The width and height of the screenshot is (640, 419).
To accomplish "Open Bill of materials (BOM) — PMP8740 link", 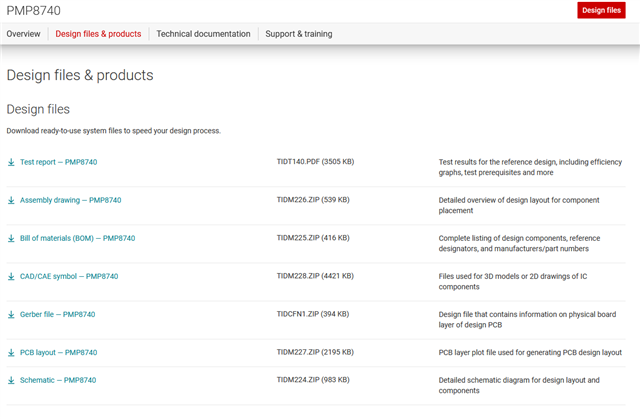I will tap(77, 238).
